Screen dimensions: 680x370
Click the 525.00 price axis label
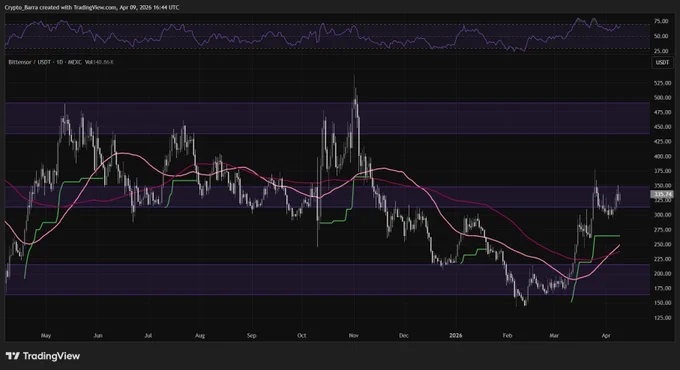pos(662,83)
